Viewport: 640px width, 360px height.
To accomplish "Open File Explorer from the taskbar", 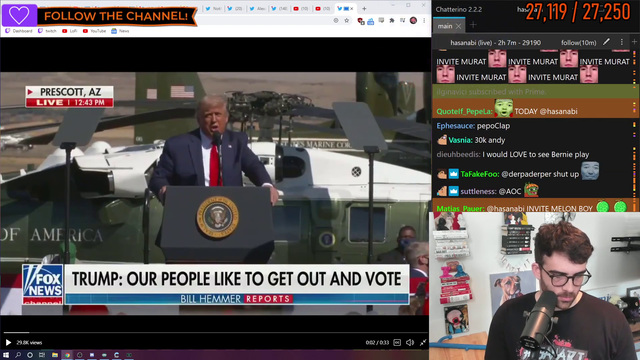I will click(x=55, y=355).
